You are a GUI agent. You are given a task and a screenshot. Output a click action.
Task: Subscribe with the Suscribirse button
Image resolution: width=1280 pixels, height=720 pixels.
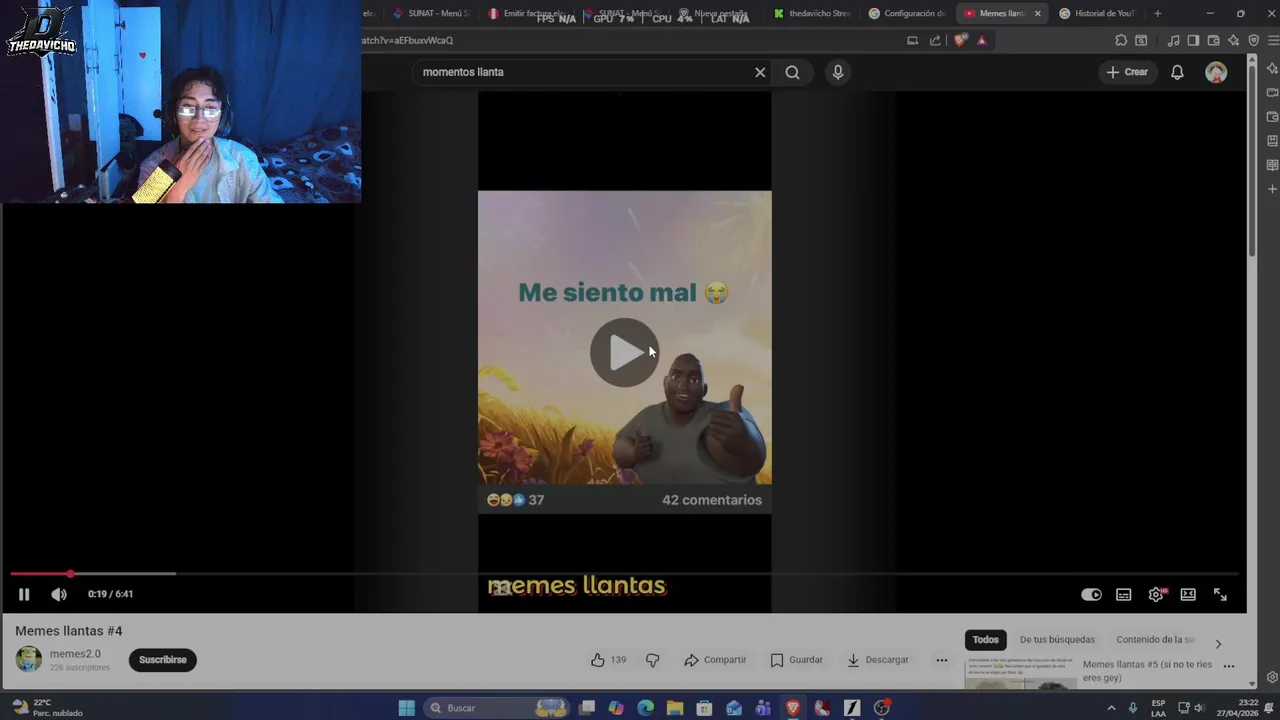(x=163, y=660)
